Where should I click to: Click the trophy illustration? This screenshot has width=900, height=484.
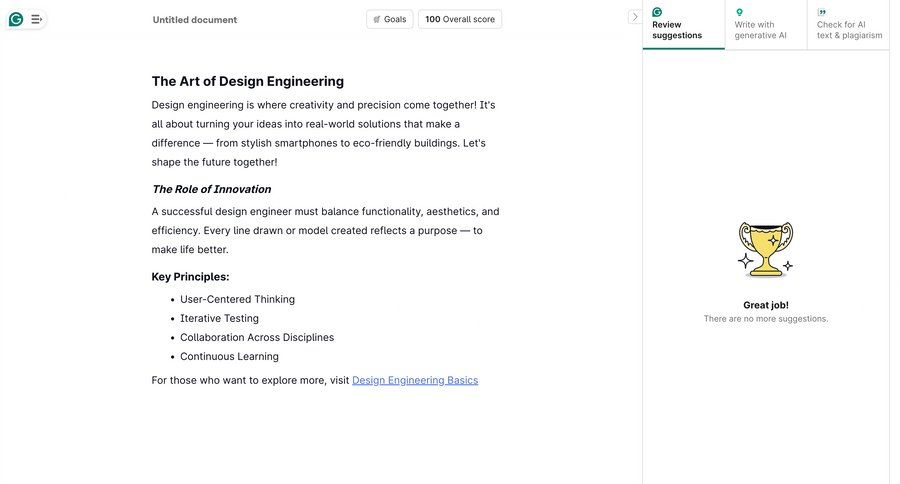pyautogui.click(x=766, y=249)
